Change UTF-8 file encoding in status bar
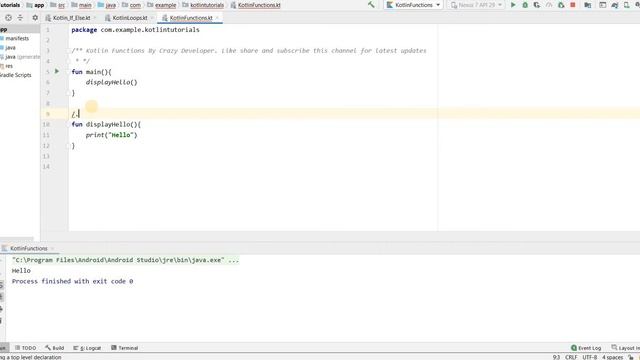The image size is (640, 360). [590, 357]
